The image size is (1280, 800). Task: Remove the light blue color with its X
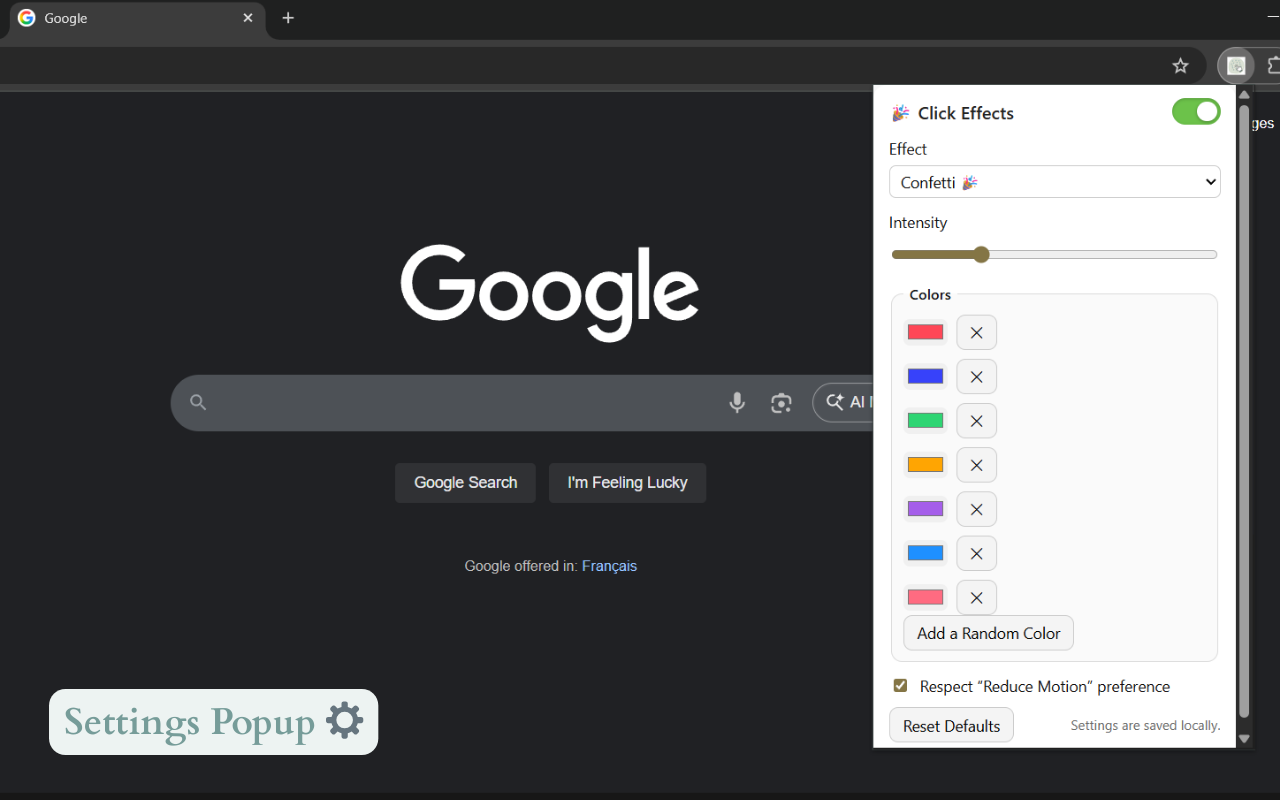[x=976, y=553]
